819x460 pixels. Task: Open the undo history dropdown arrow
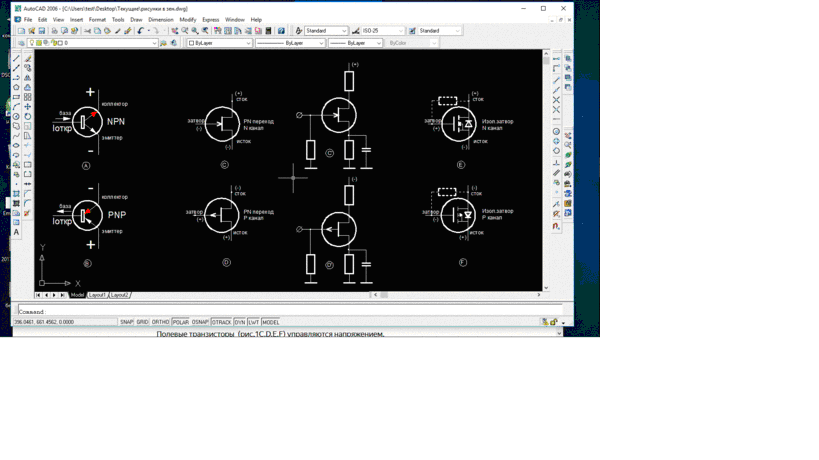148,31
